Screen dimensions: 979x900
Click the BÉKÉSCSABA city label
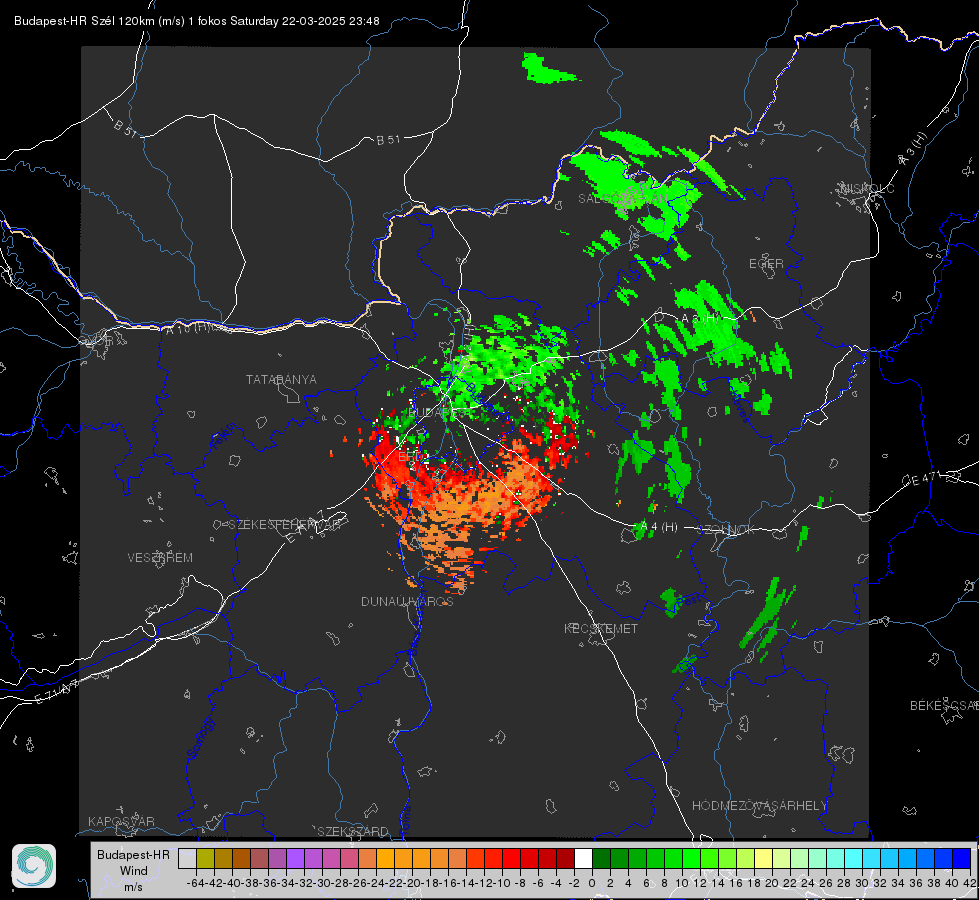(944, 706)
